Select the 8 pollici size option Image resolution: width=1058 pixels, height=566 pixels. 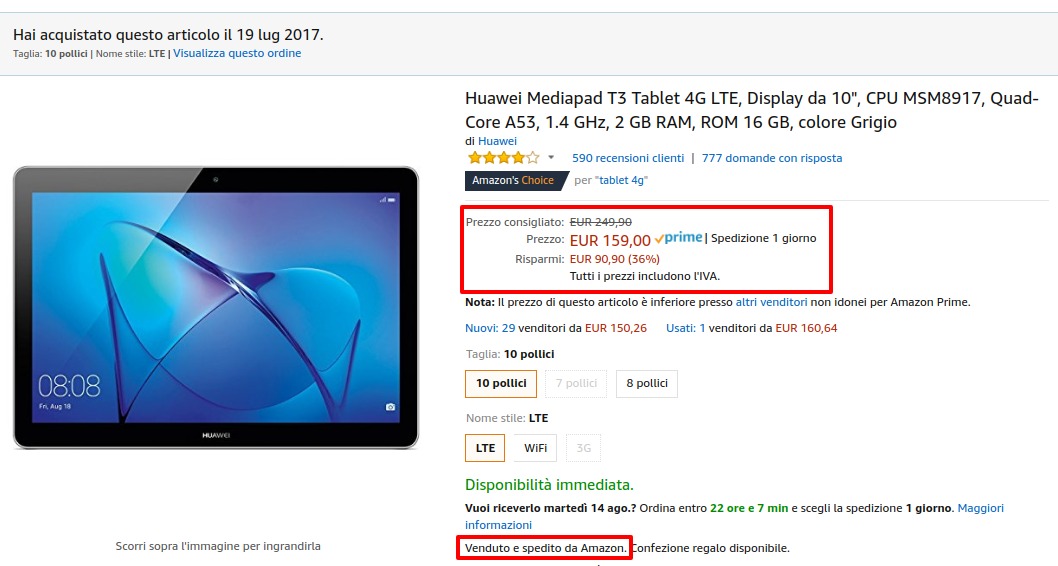click(646, 383)
